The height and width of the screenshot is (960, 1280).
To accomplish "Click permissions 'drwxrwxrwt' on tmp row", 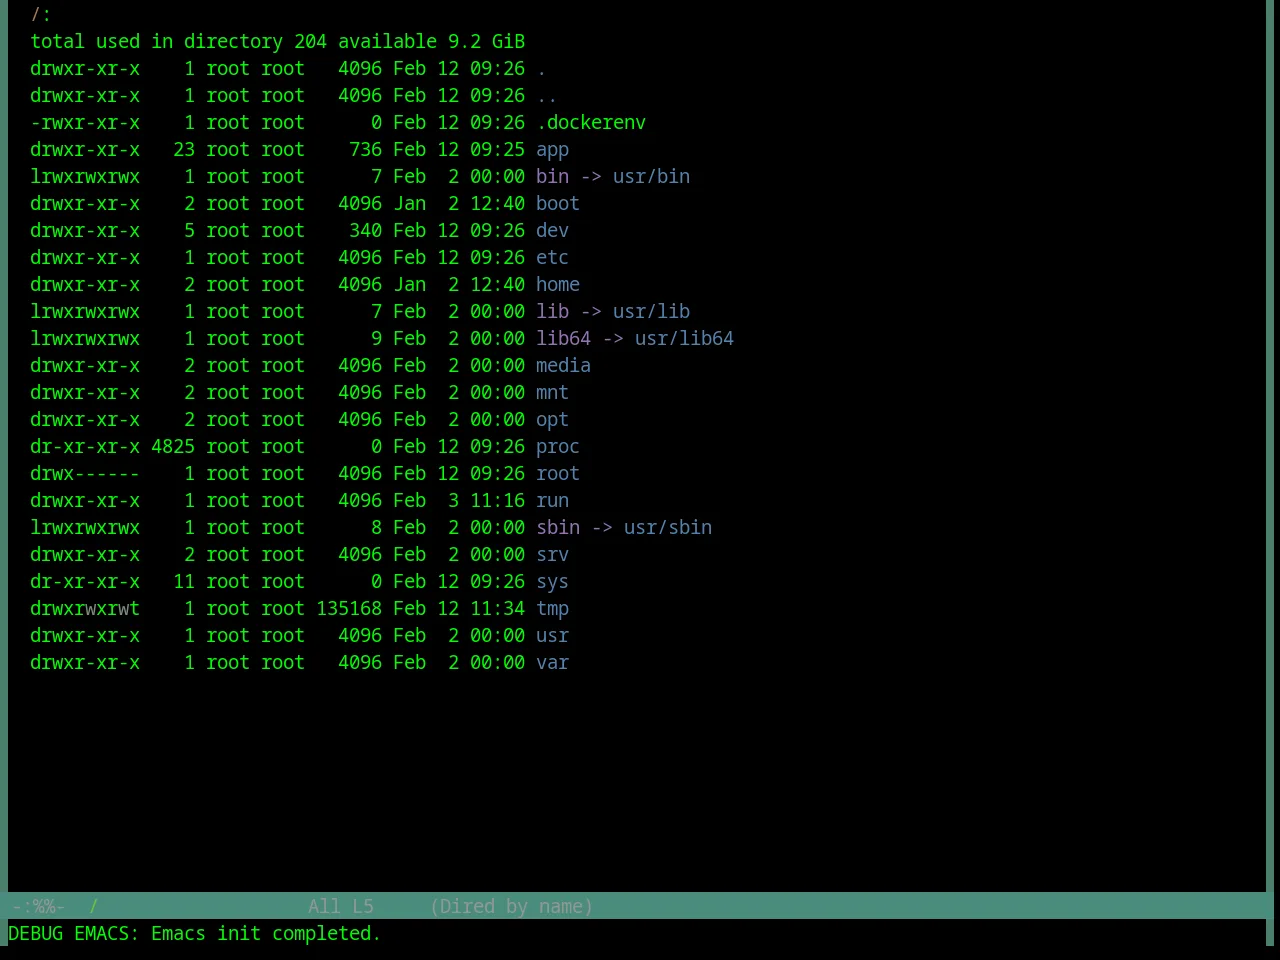I will [85, 609].
